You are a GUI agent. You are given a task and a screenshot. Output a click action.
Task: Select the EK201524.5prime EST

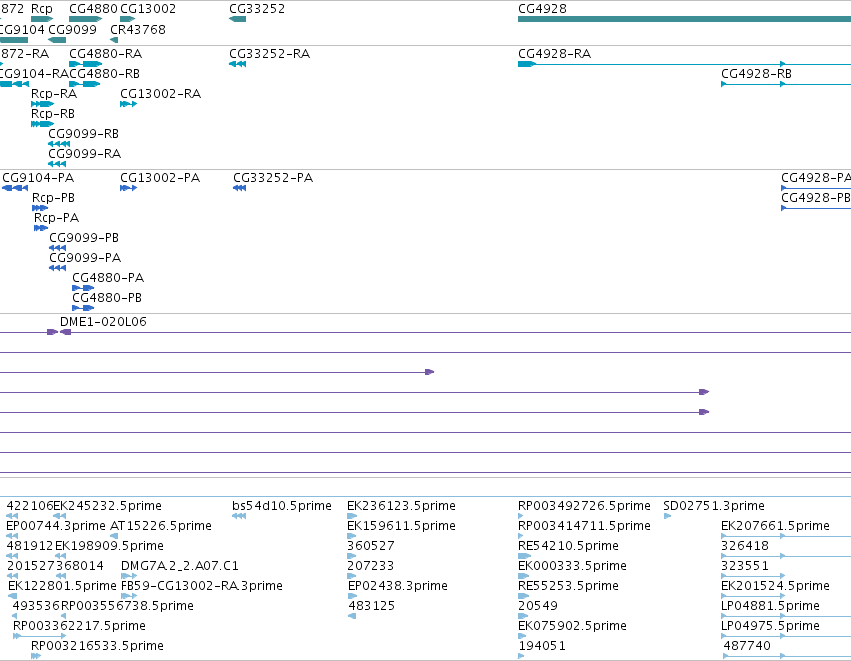[x=775, y=586]
